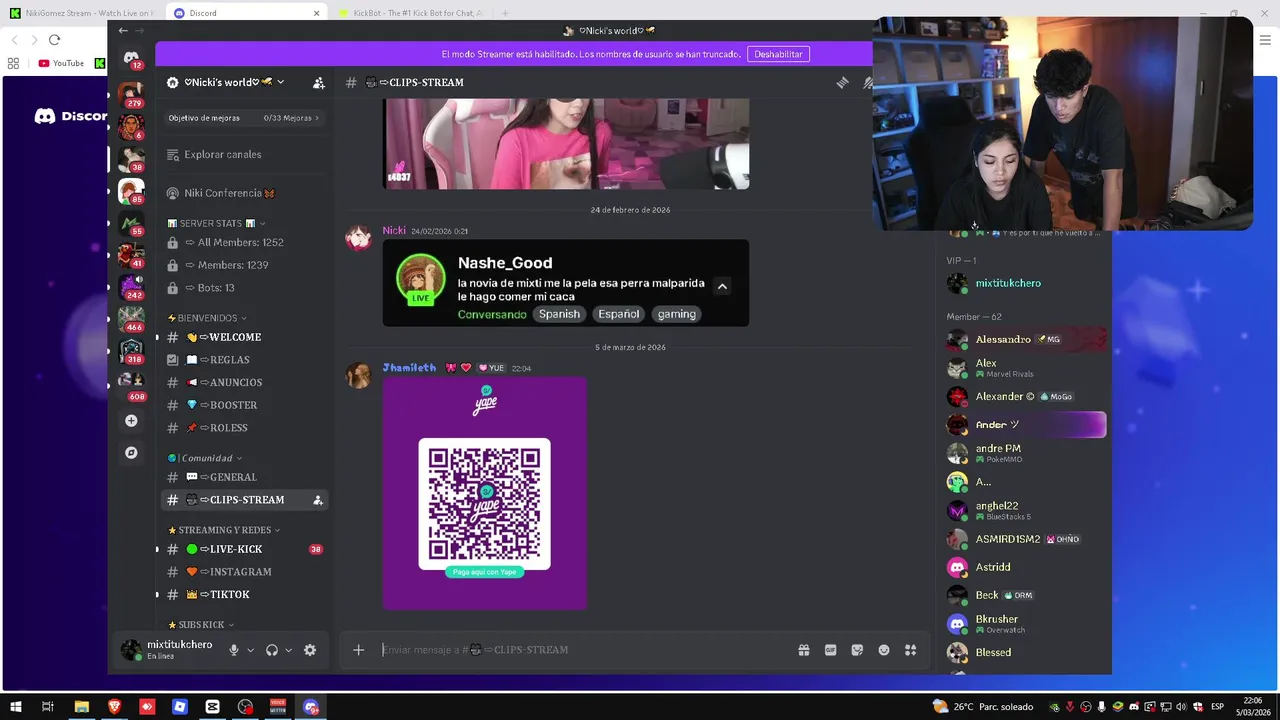The height and width of the screenshot is (720, 1280).
Task: Open the server with the 466 badge
Action: click(131, 319)
